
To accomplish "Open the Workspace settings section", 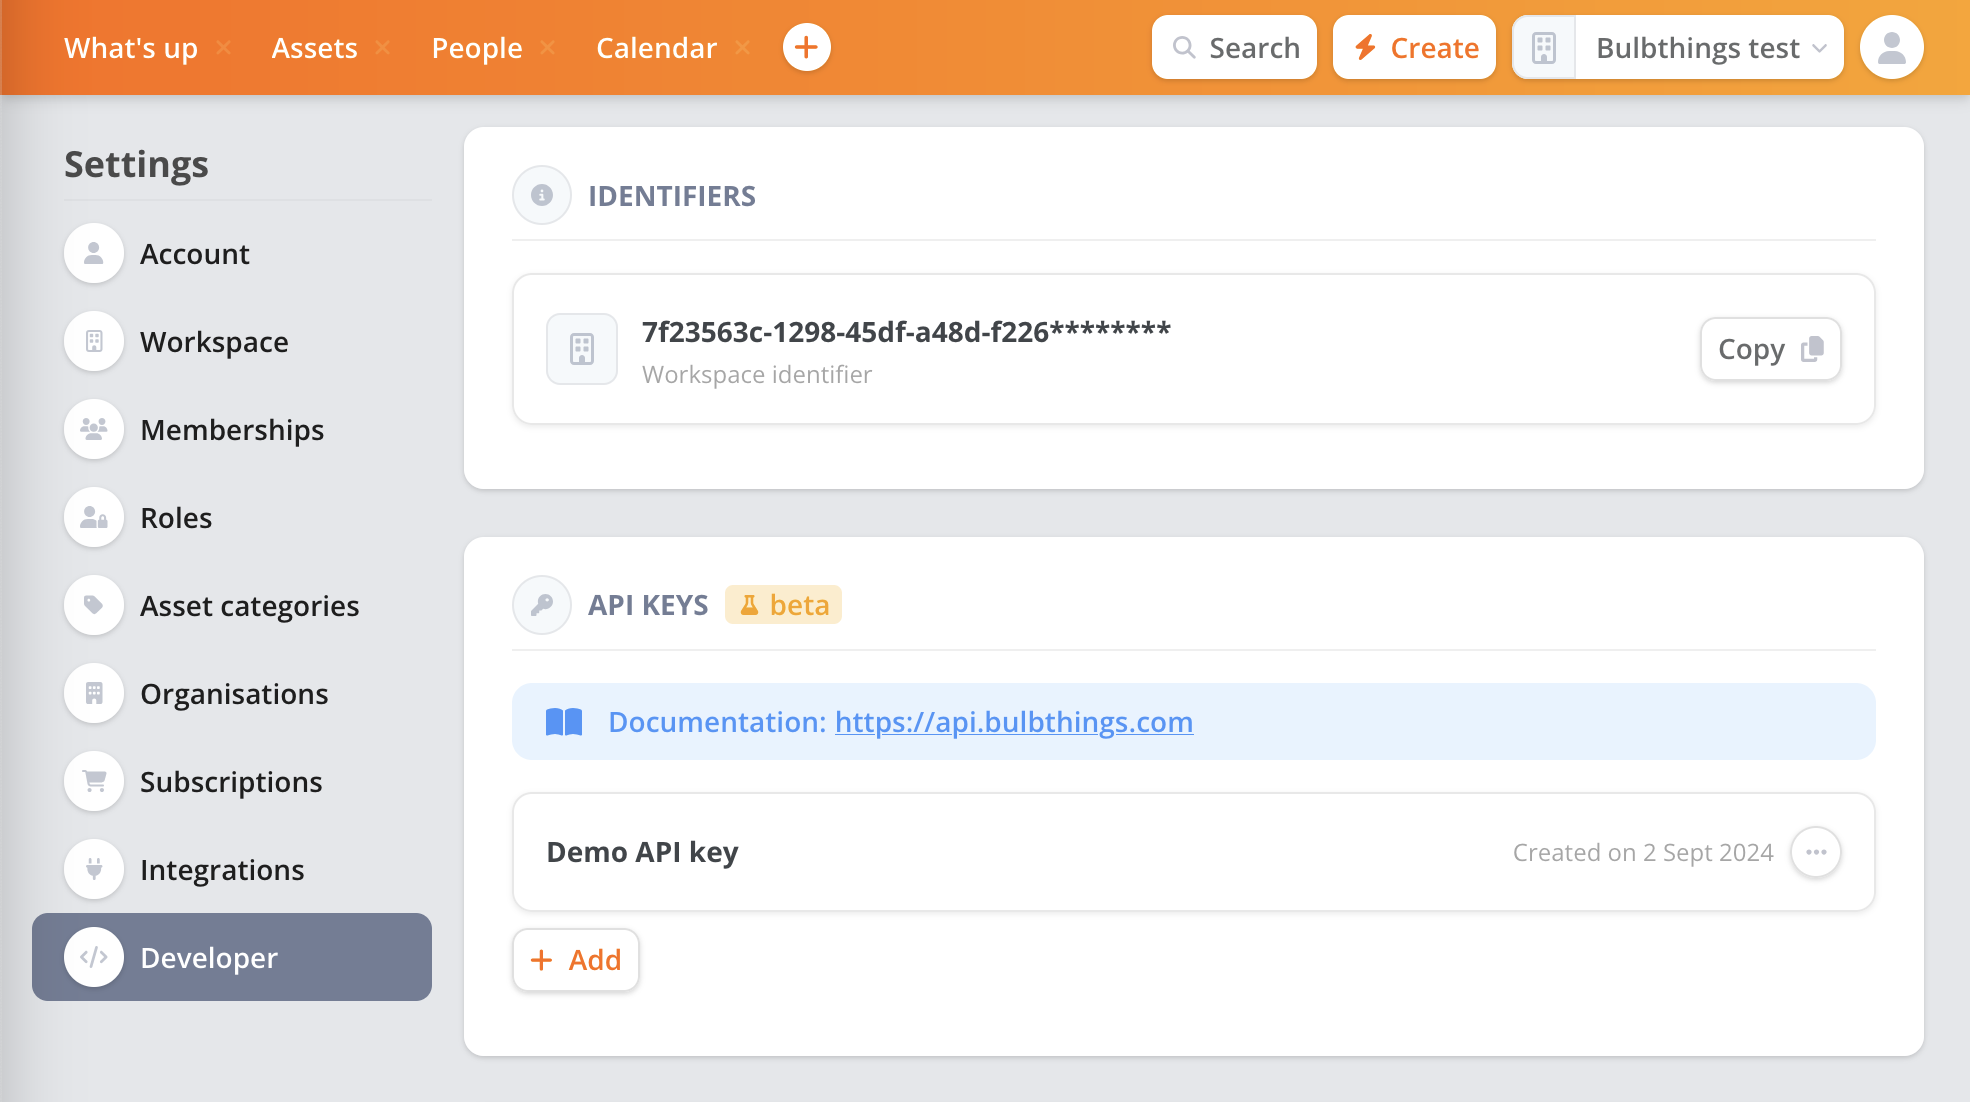I will [214, 342].
